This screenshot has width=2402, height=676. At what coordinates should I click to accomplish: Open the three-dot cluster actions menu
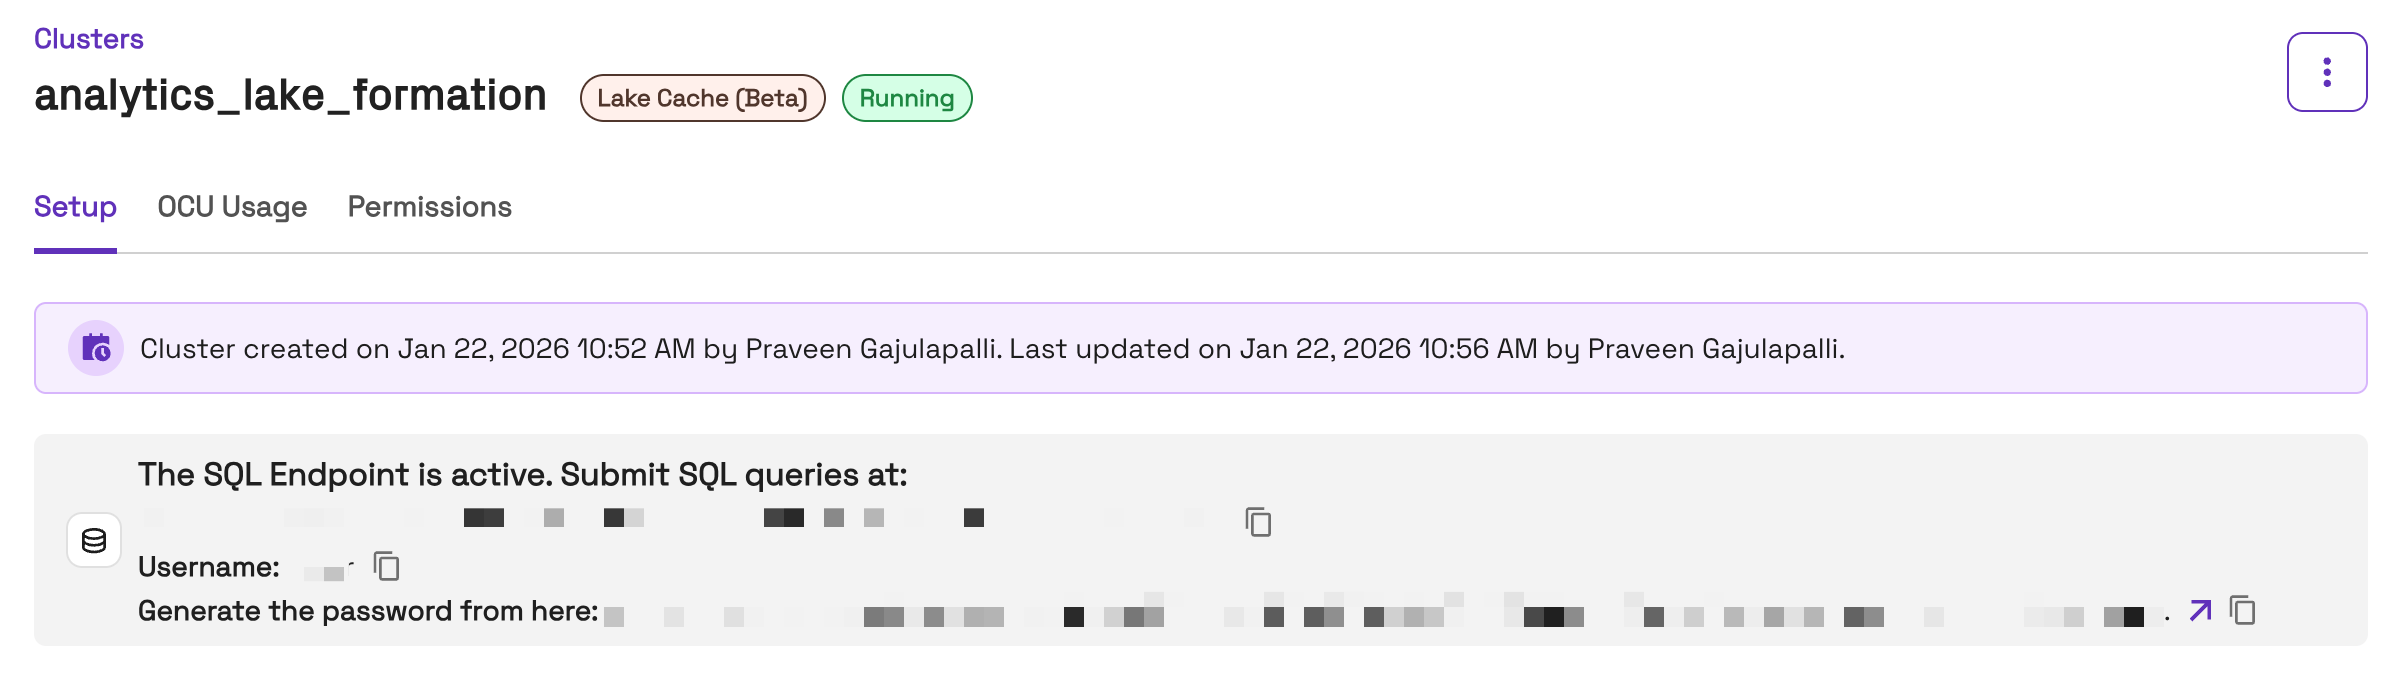(2326, 72)
